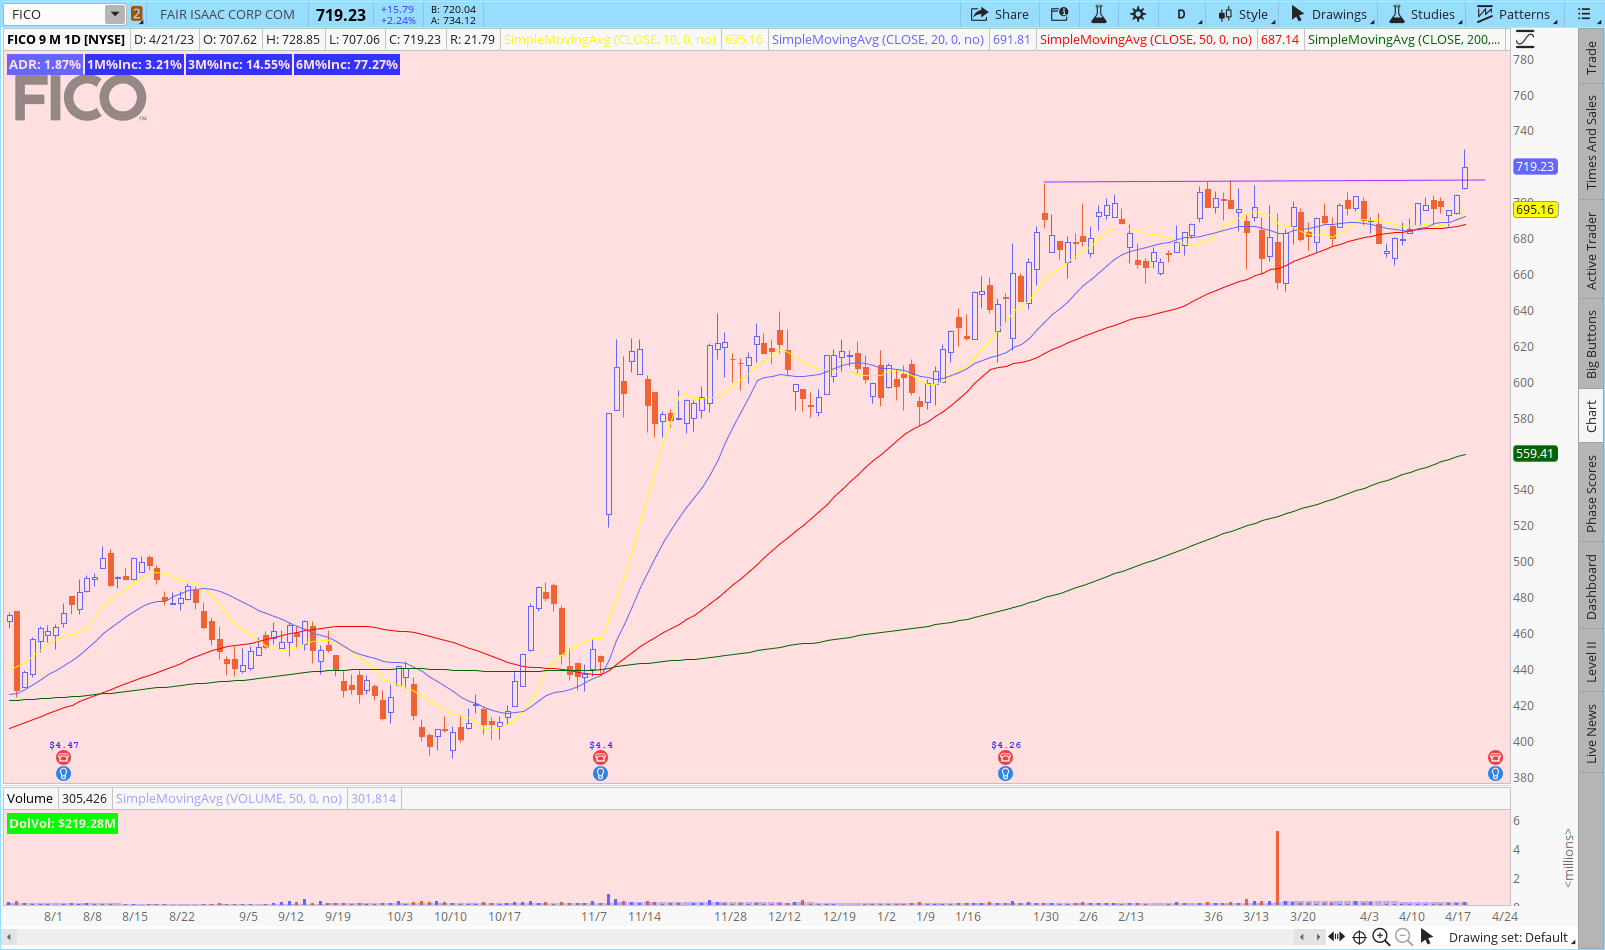Toggle the price axis scale curve icon

point(1524,40)
